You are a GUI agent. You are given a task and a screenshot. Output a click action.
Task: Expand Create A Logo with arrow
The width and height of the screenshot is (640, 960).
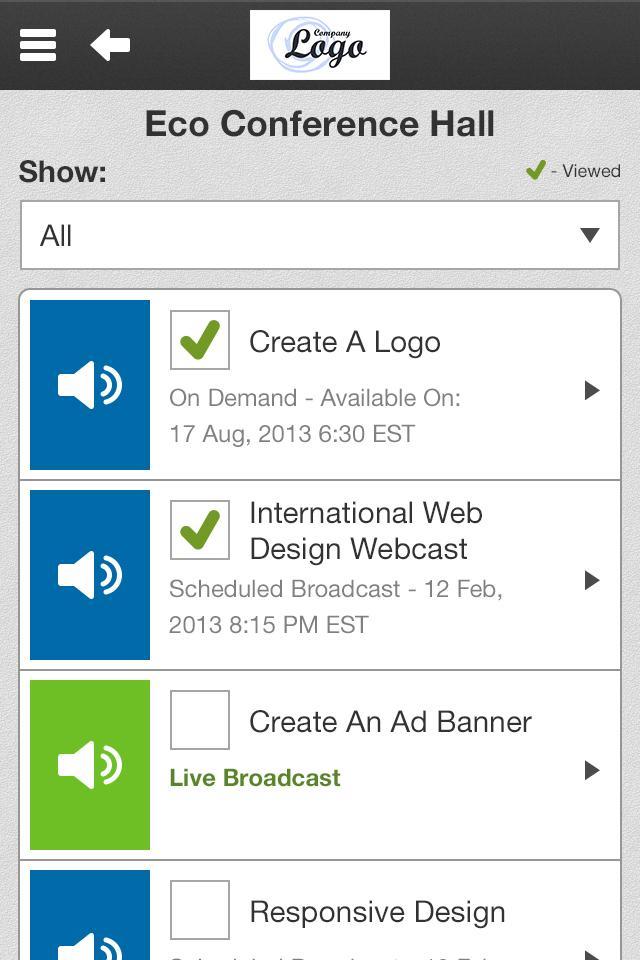click(x=592, y=390)
